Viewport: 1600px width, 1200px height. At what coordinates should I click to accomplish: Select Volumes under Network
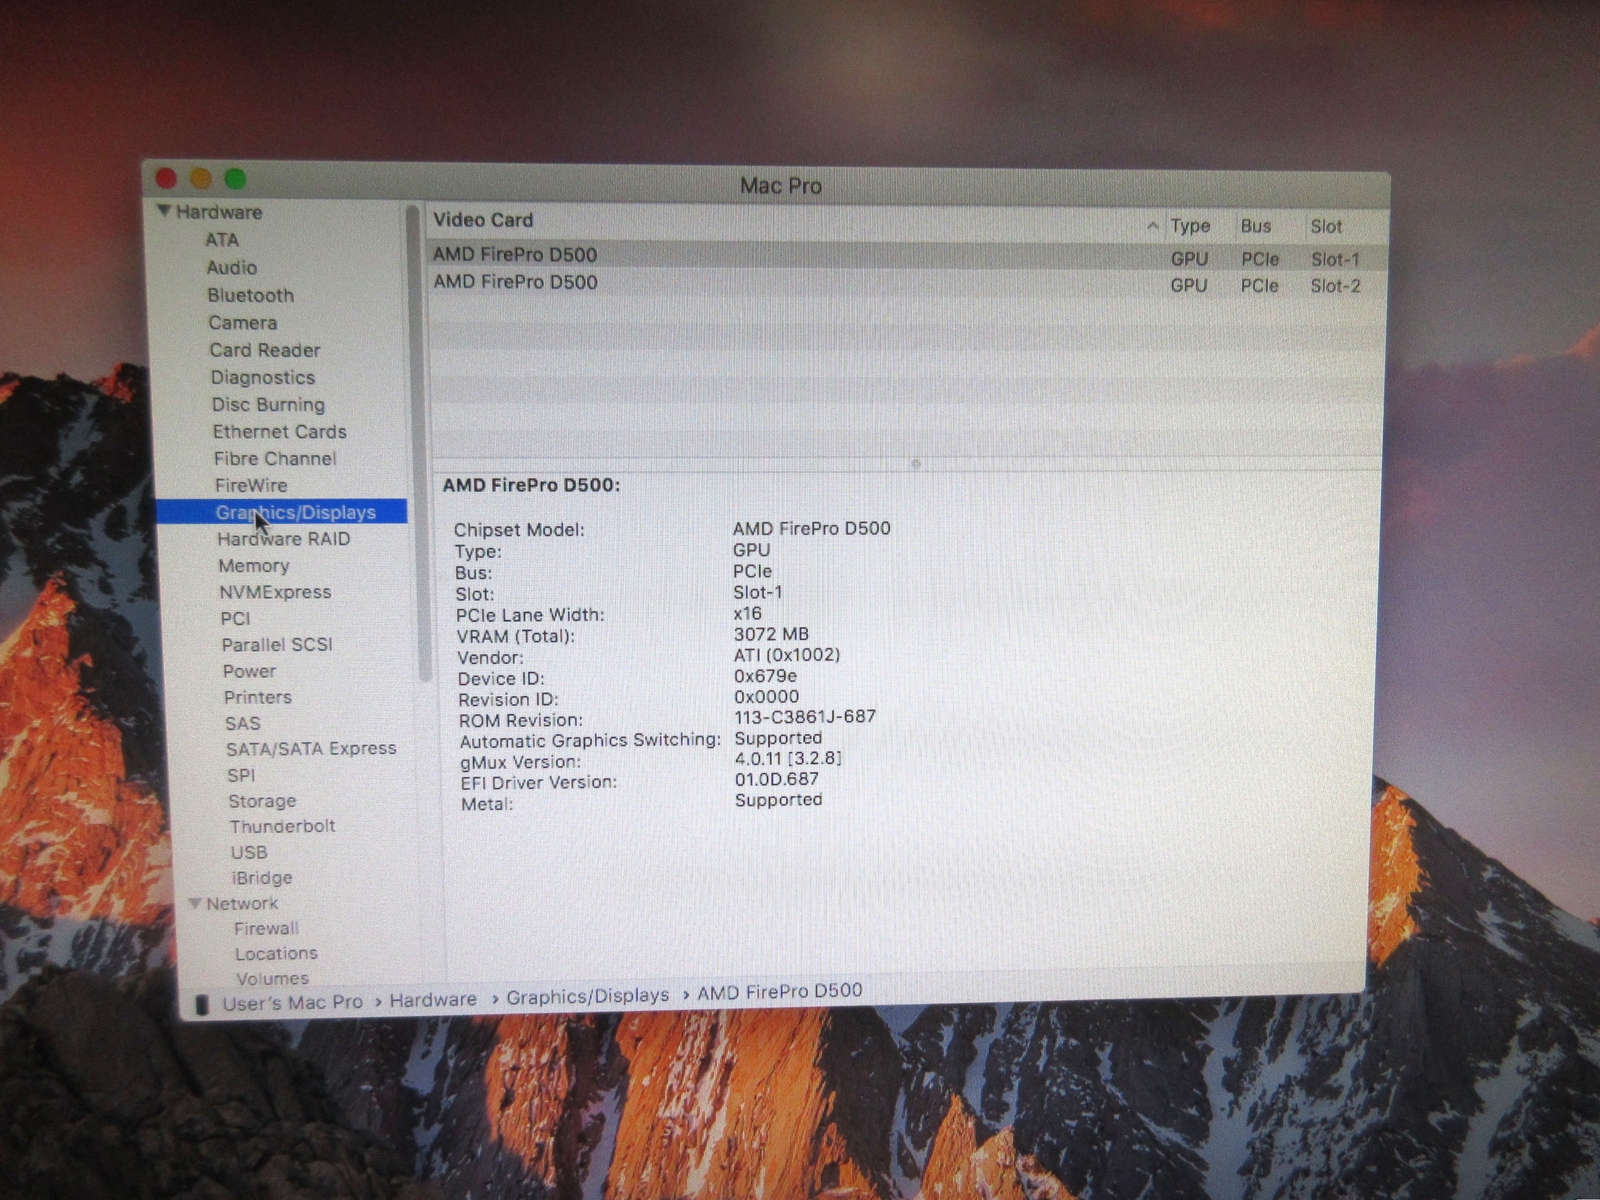272,978
